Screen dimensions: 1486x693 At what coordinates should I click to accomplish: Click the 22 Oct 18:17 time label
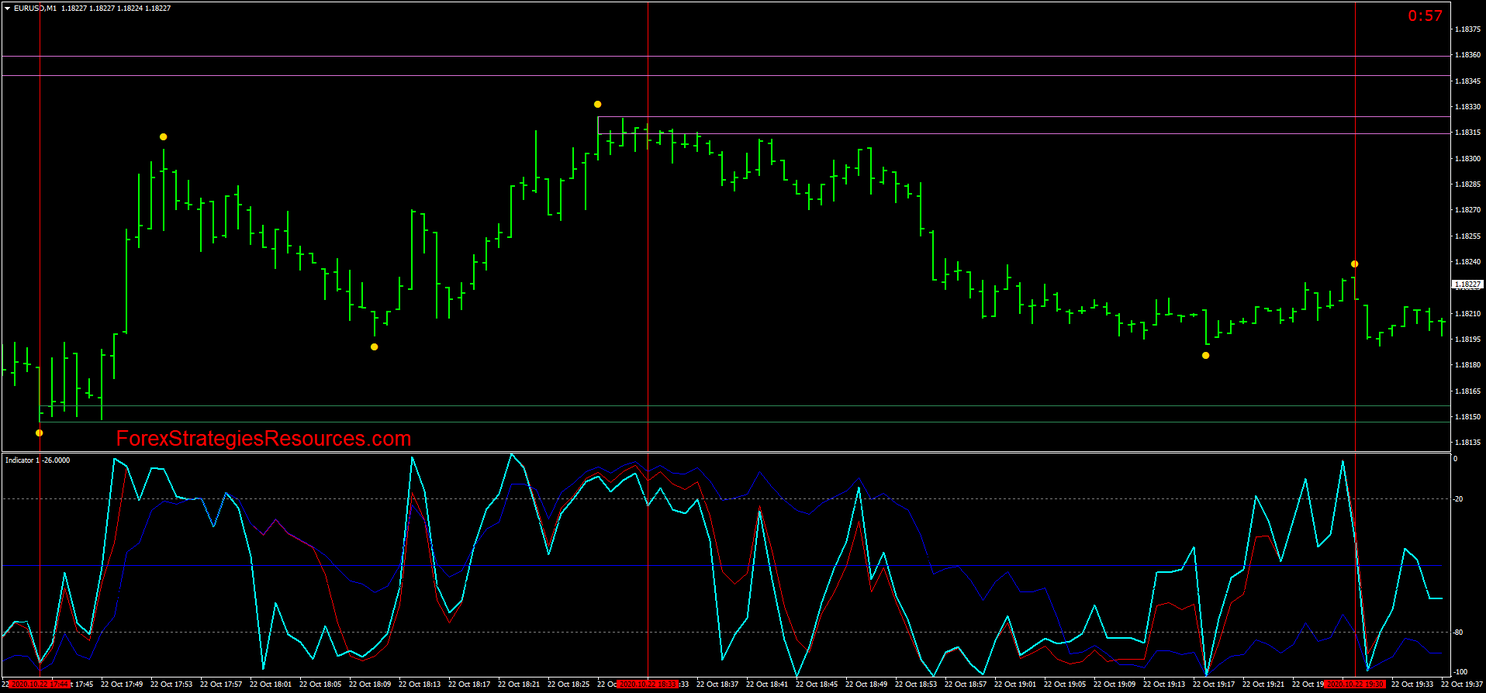click(470, 685)
